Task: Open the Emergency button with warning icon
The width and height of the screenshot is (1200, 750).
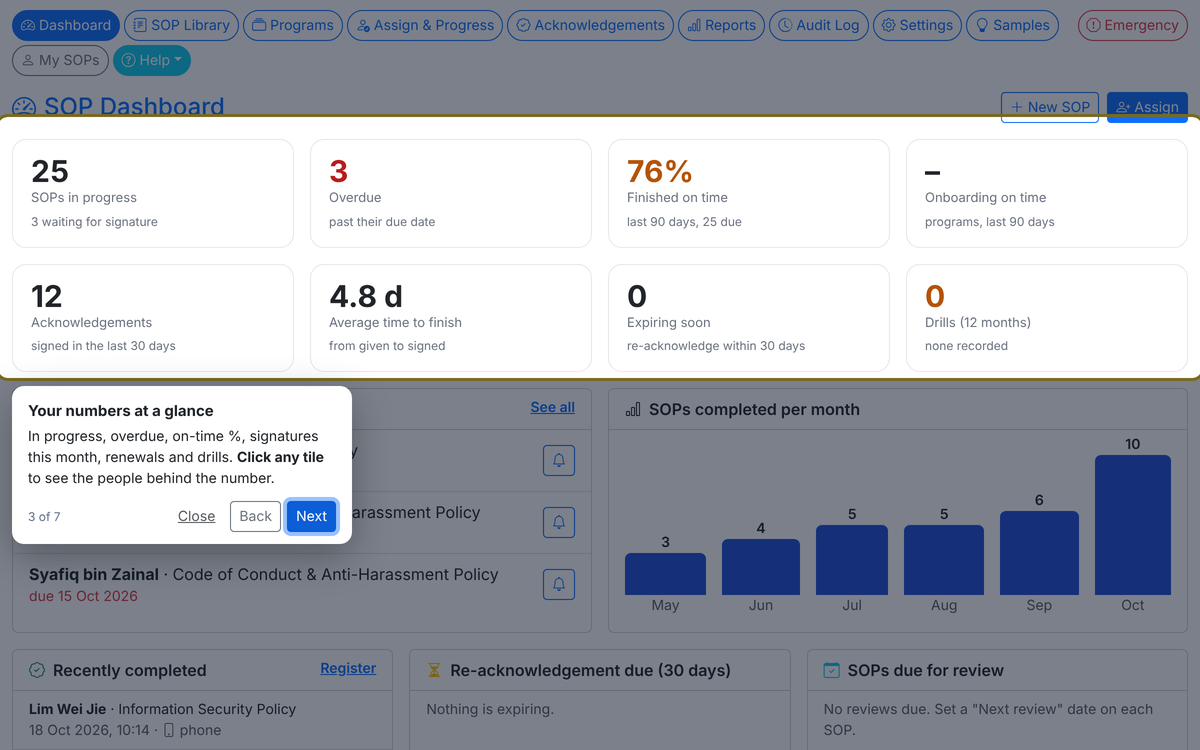Action: click(1132, 25)
